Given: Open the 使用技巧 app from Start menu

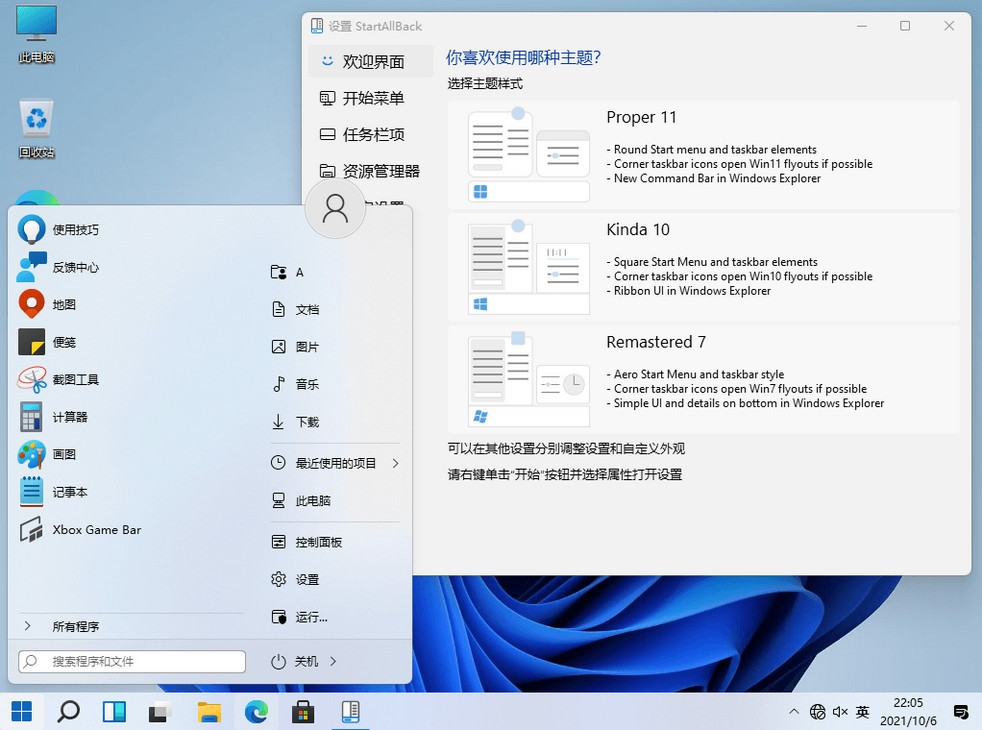Looking at the screenshot, I should click(59, 230).
